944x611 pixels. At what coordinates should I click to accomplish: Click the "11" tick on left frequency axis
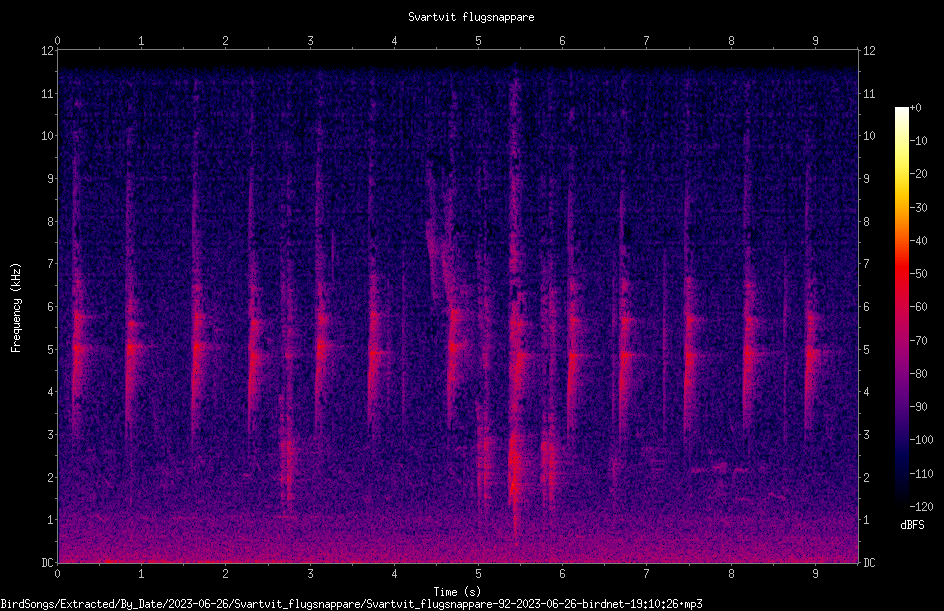point(48,93)
